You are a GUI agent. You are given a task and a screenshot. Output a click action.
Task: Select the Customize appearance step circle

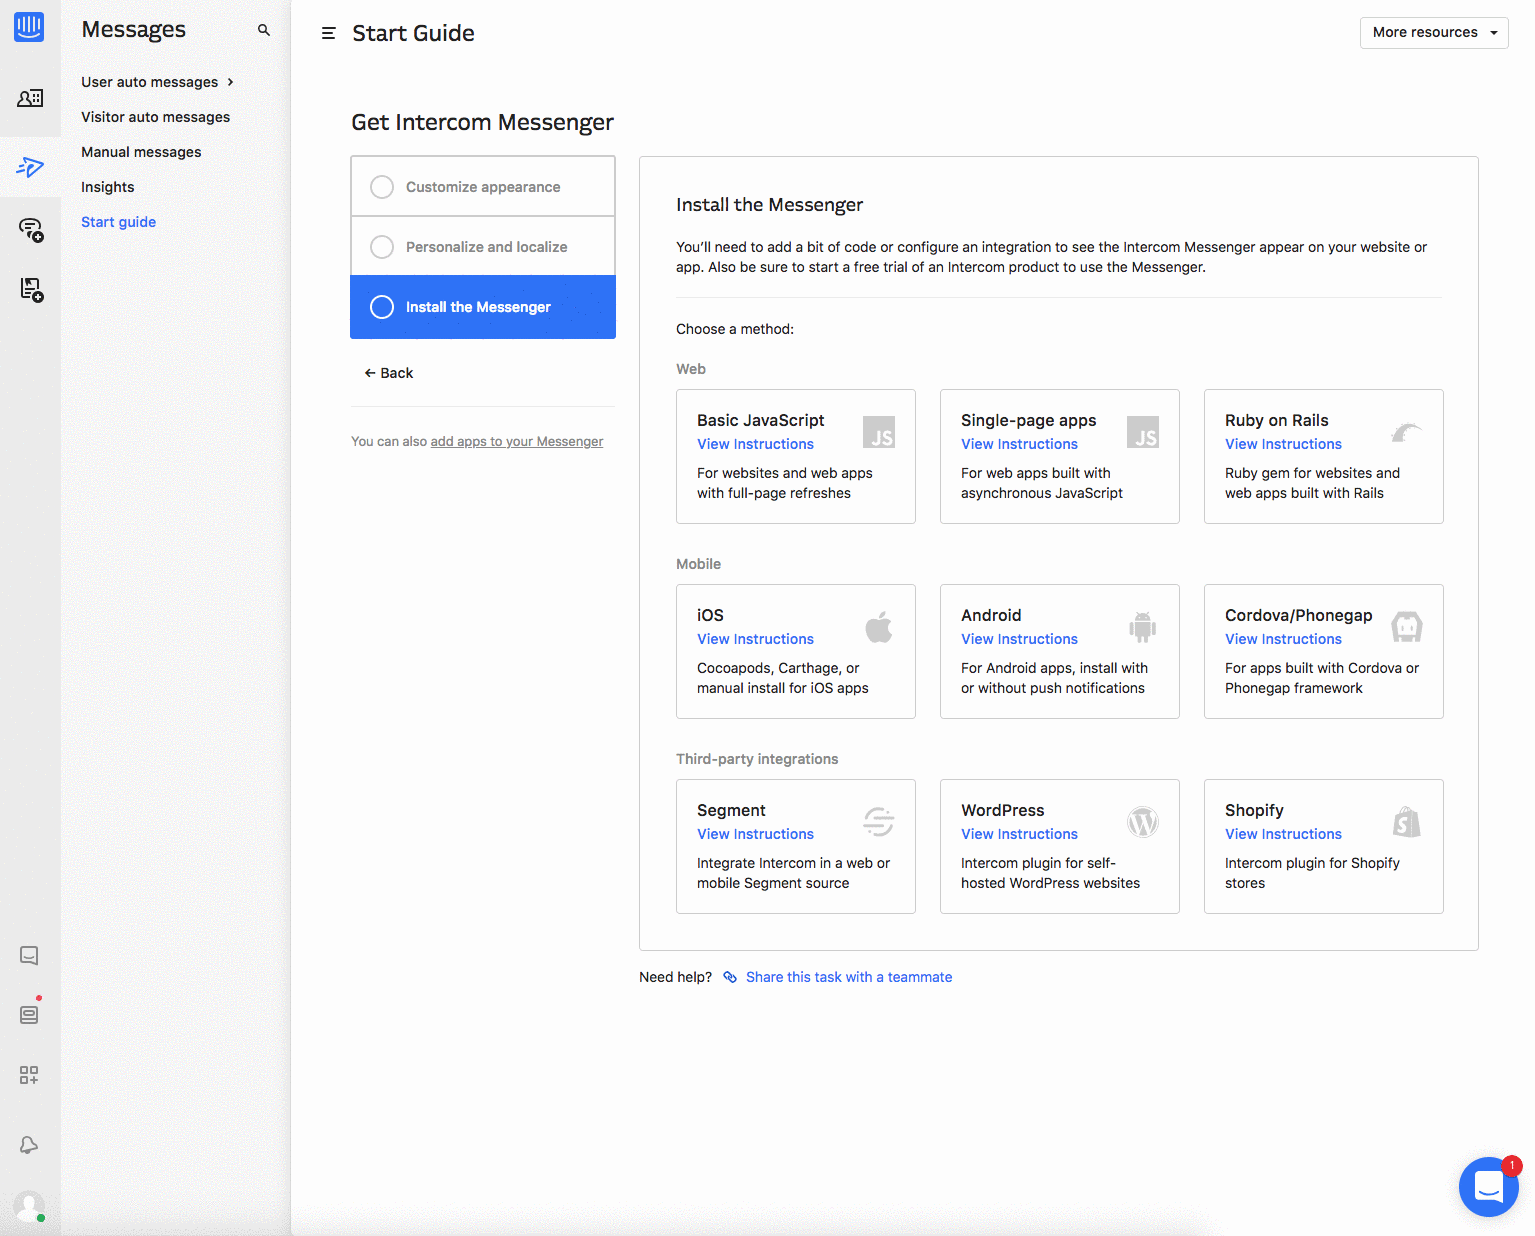(382, 187)
